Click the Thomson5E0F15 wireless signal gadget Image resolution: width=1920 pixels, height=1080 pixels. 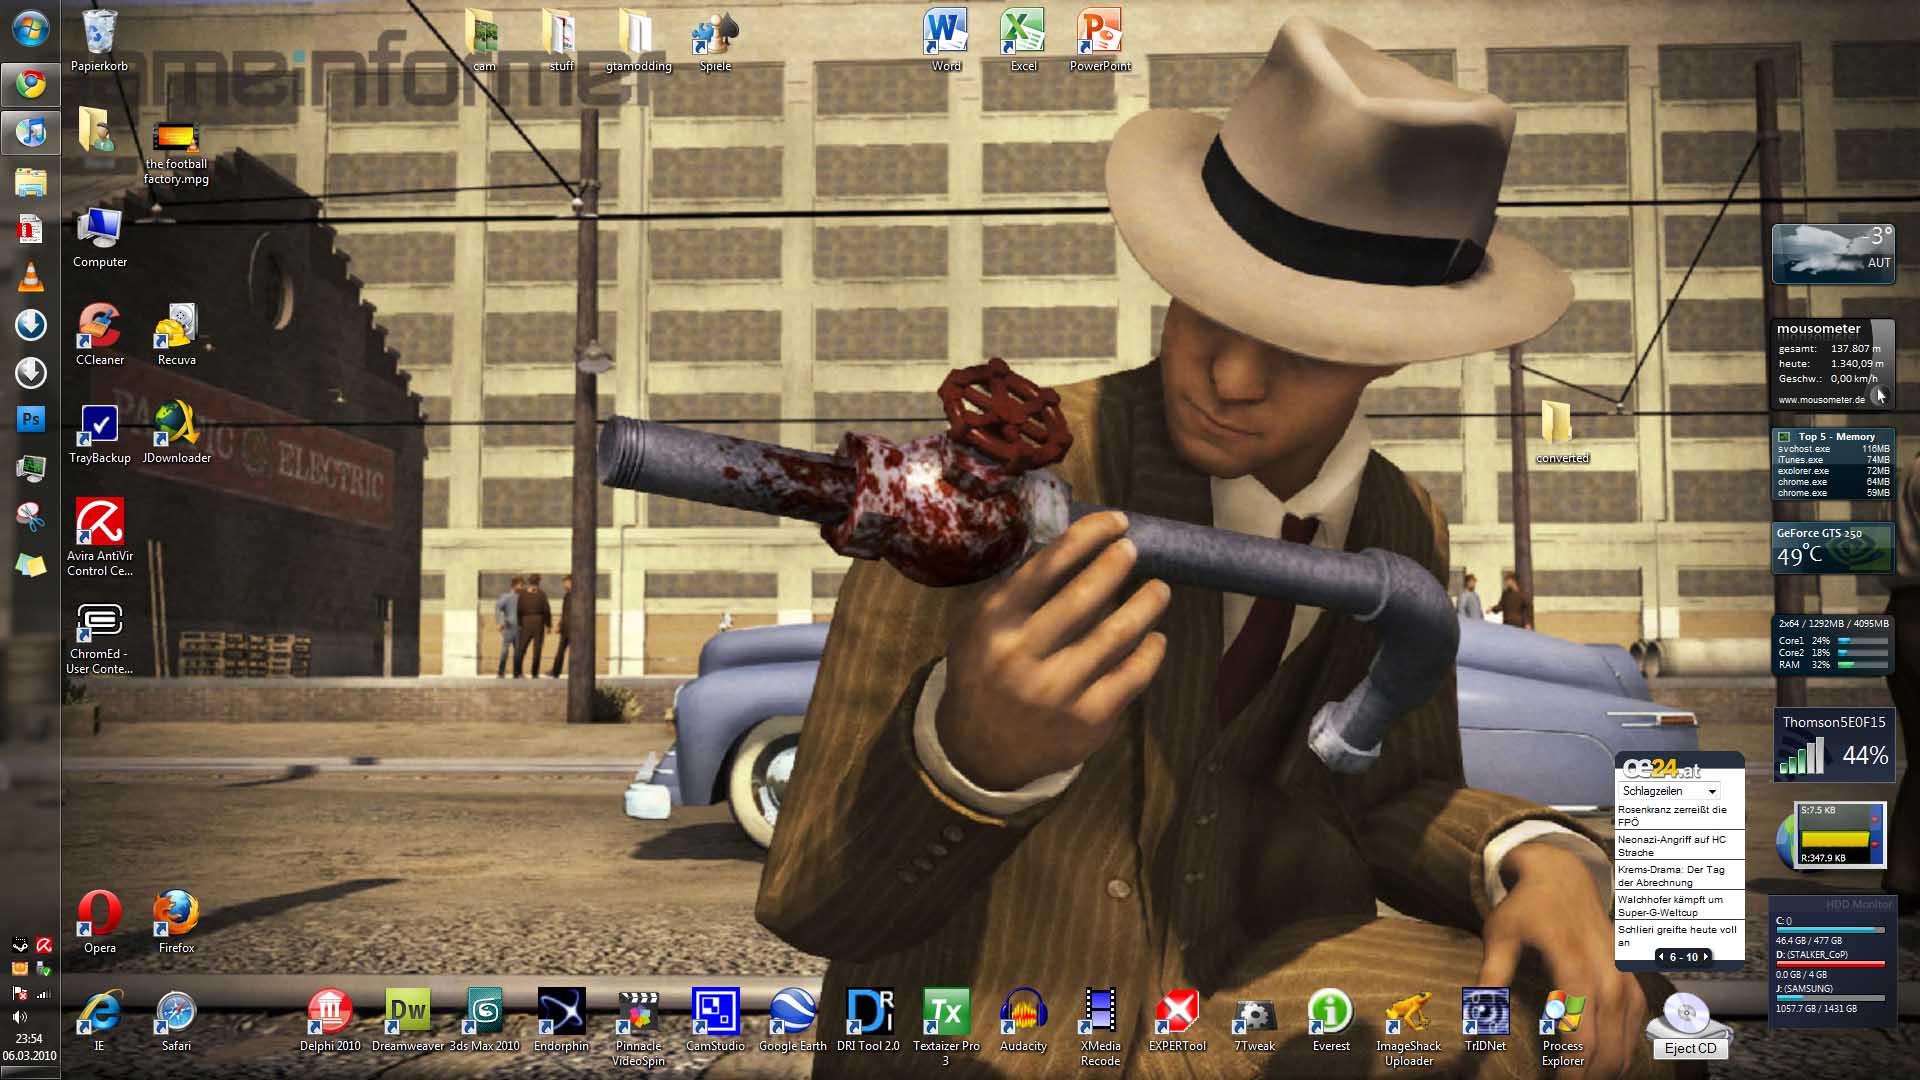1833,745
